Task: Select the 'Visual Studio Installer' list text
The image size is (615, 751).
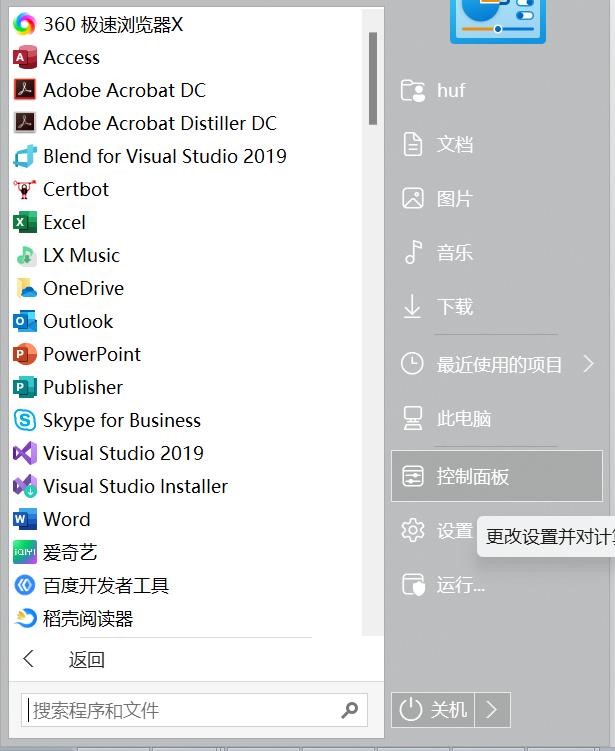Action: [x=136, y=486]
